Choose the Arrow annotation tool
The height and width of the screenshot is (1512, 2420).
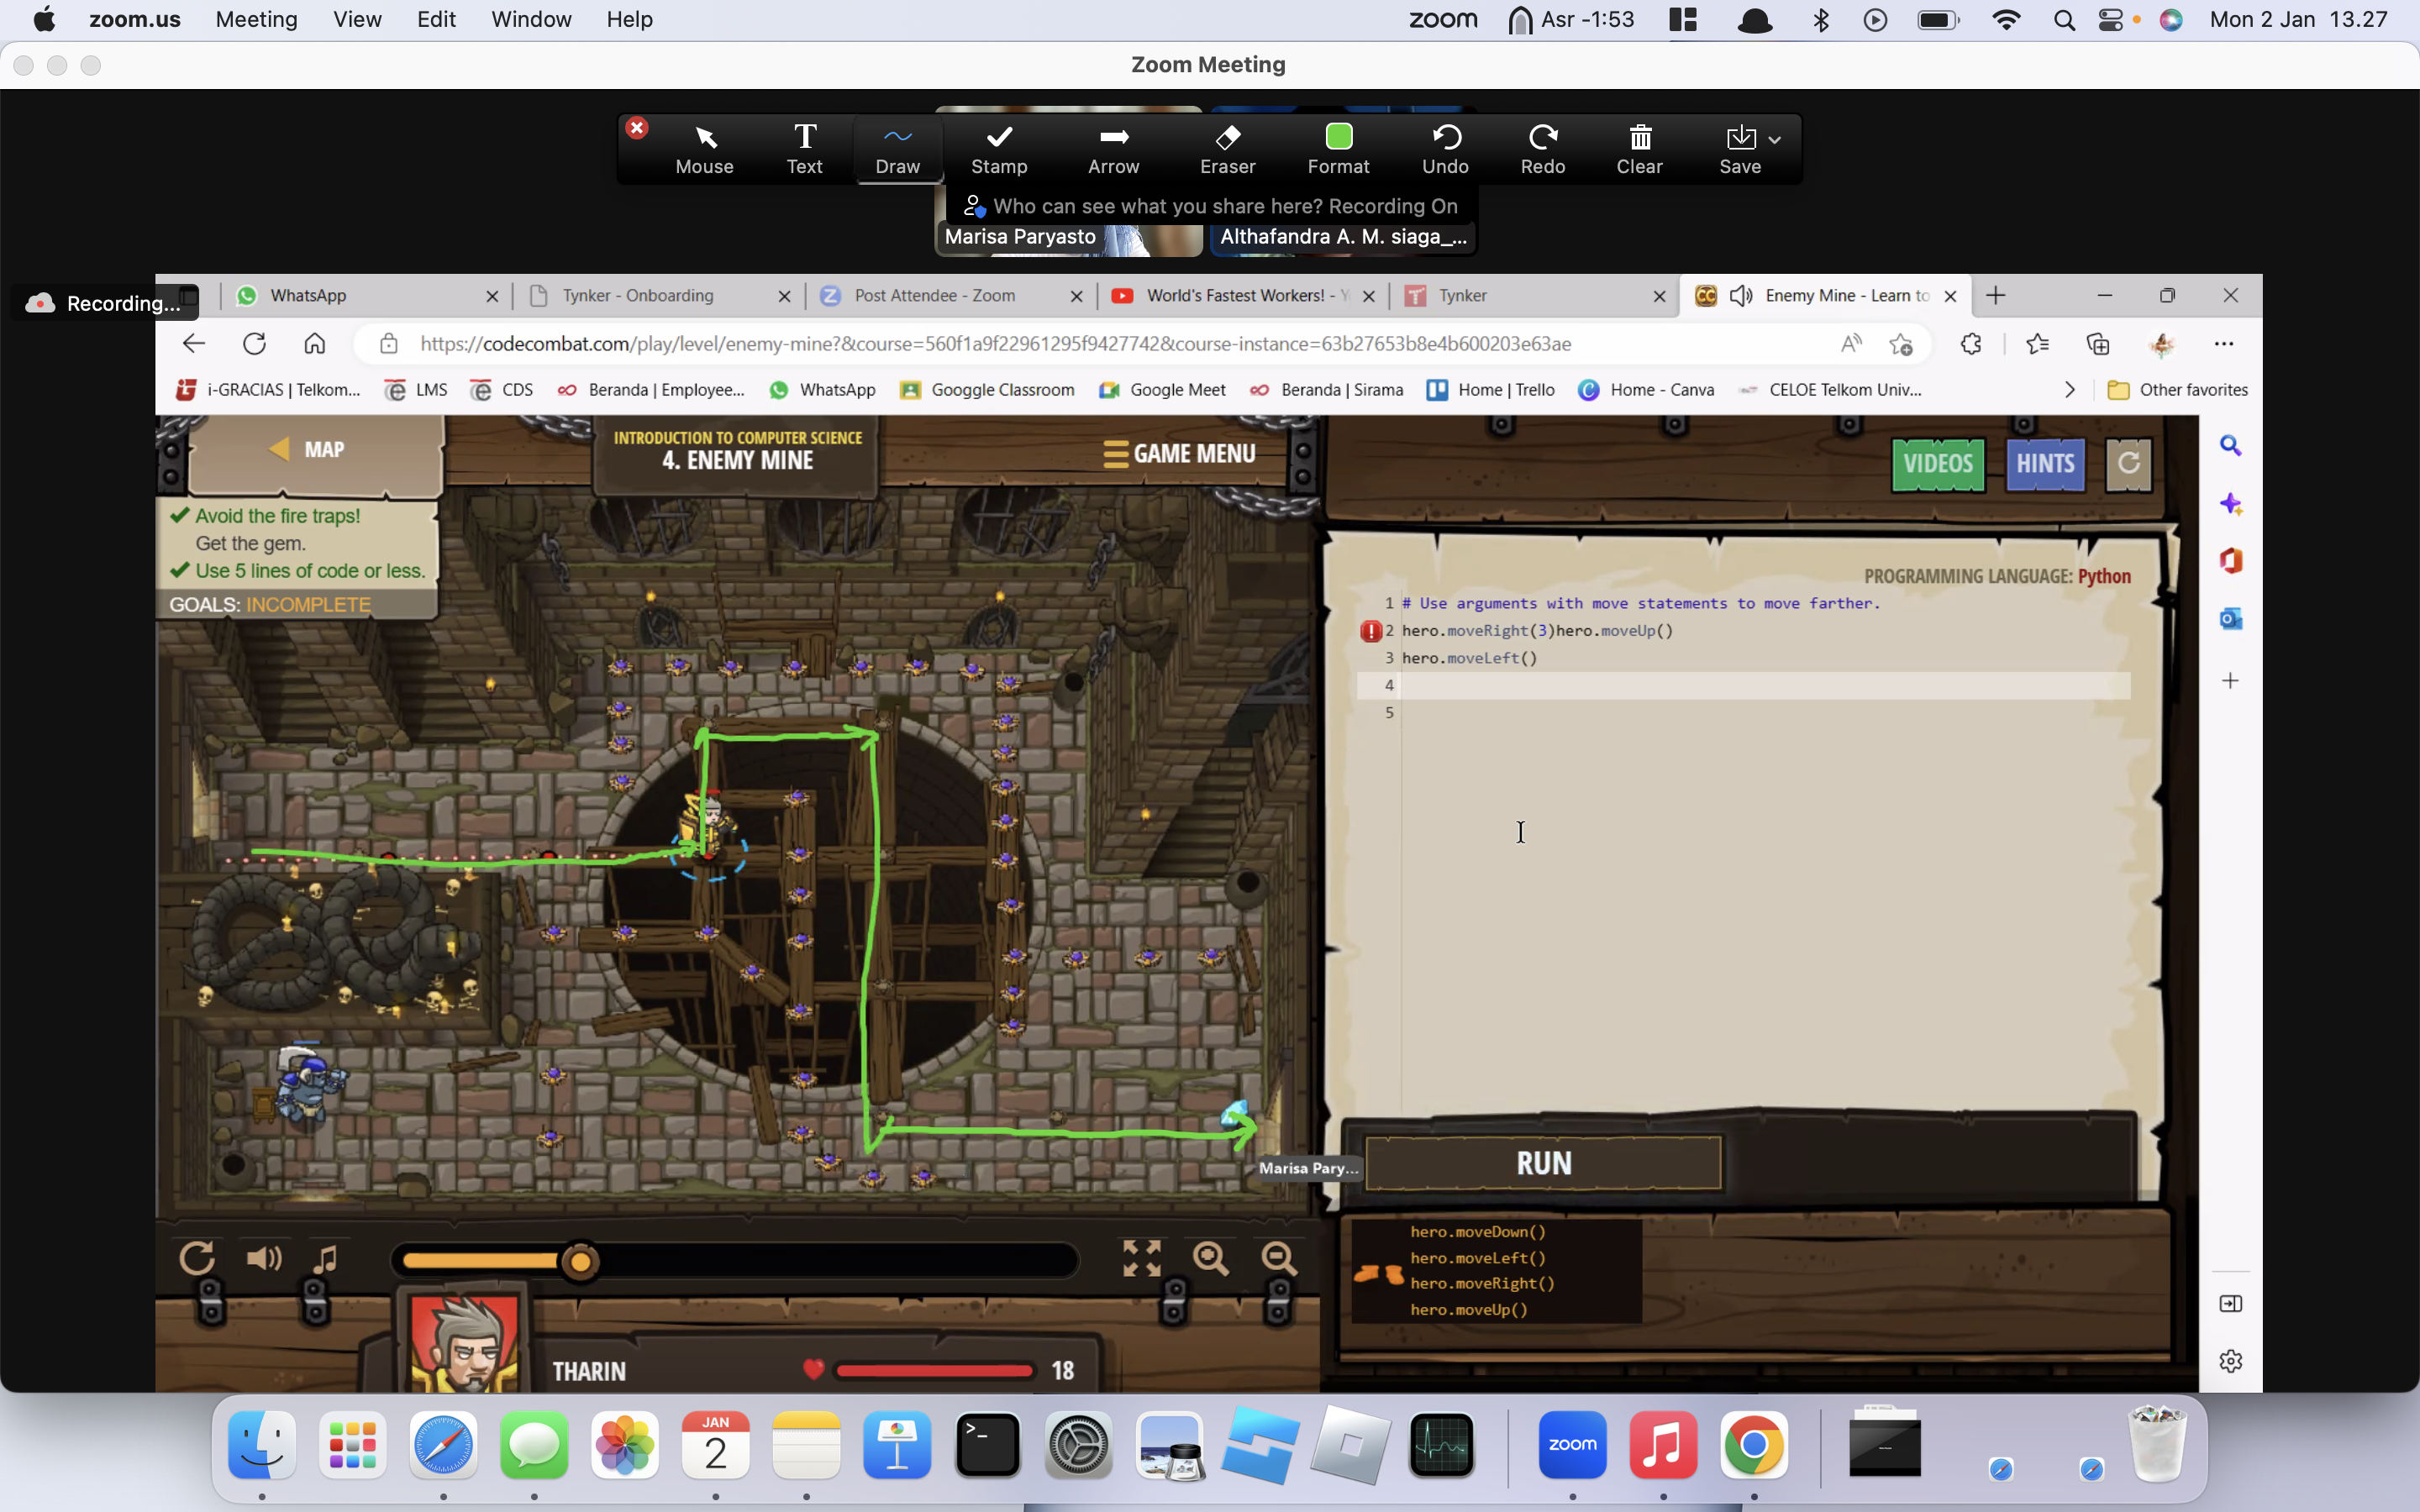(1113, 149)
